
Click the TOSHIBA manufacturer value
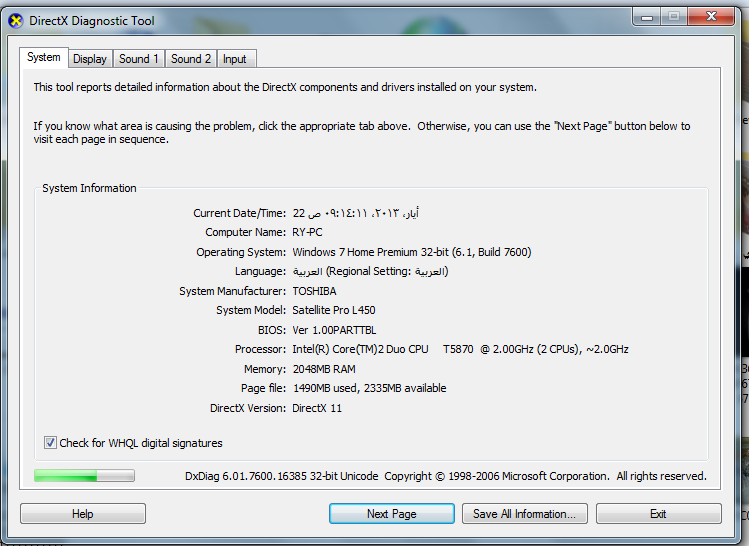click(314, 291)
